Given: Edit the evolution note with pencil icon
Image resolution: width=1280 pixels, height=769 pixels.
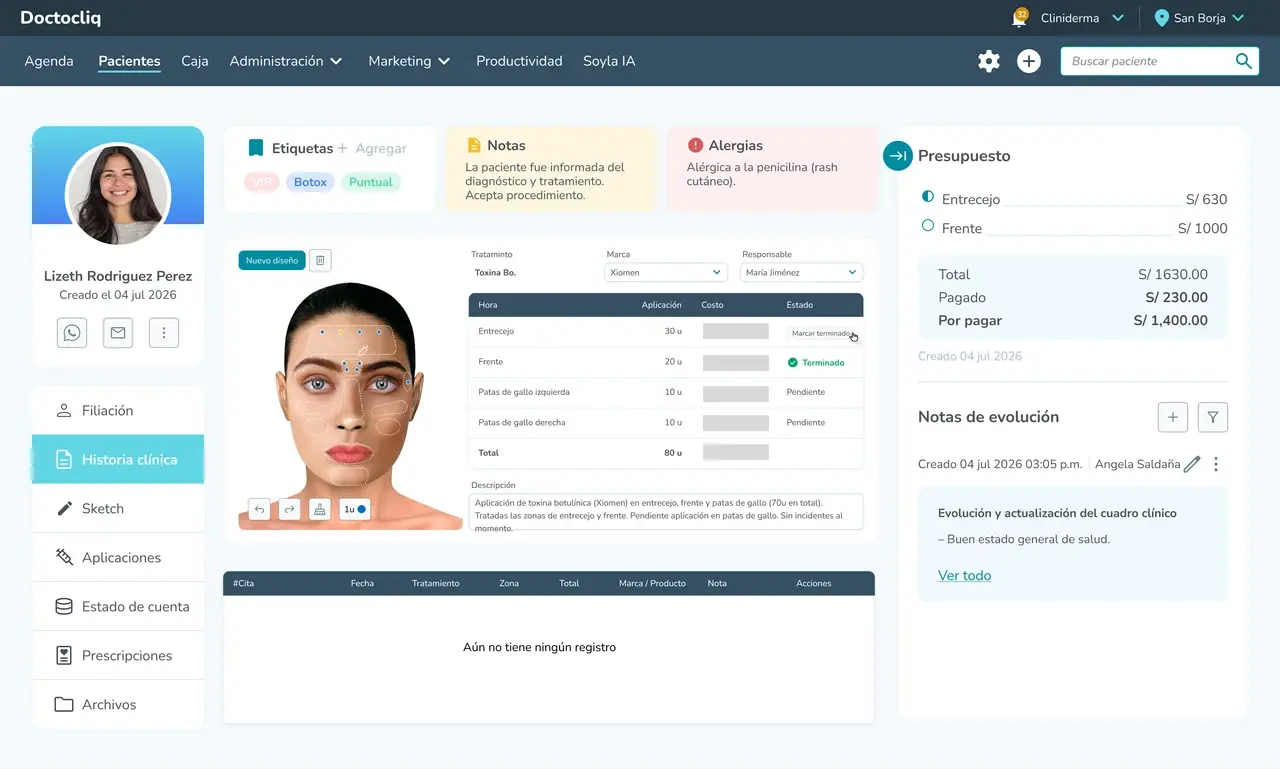Looking at the screenshot, I should tap(1192, 464).
